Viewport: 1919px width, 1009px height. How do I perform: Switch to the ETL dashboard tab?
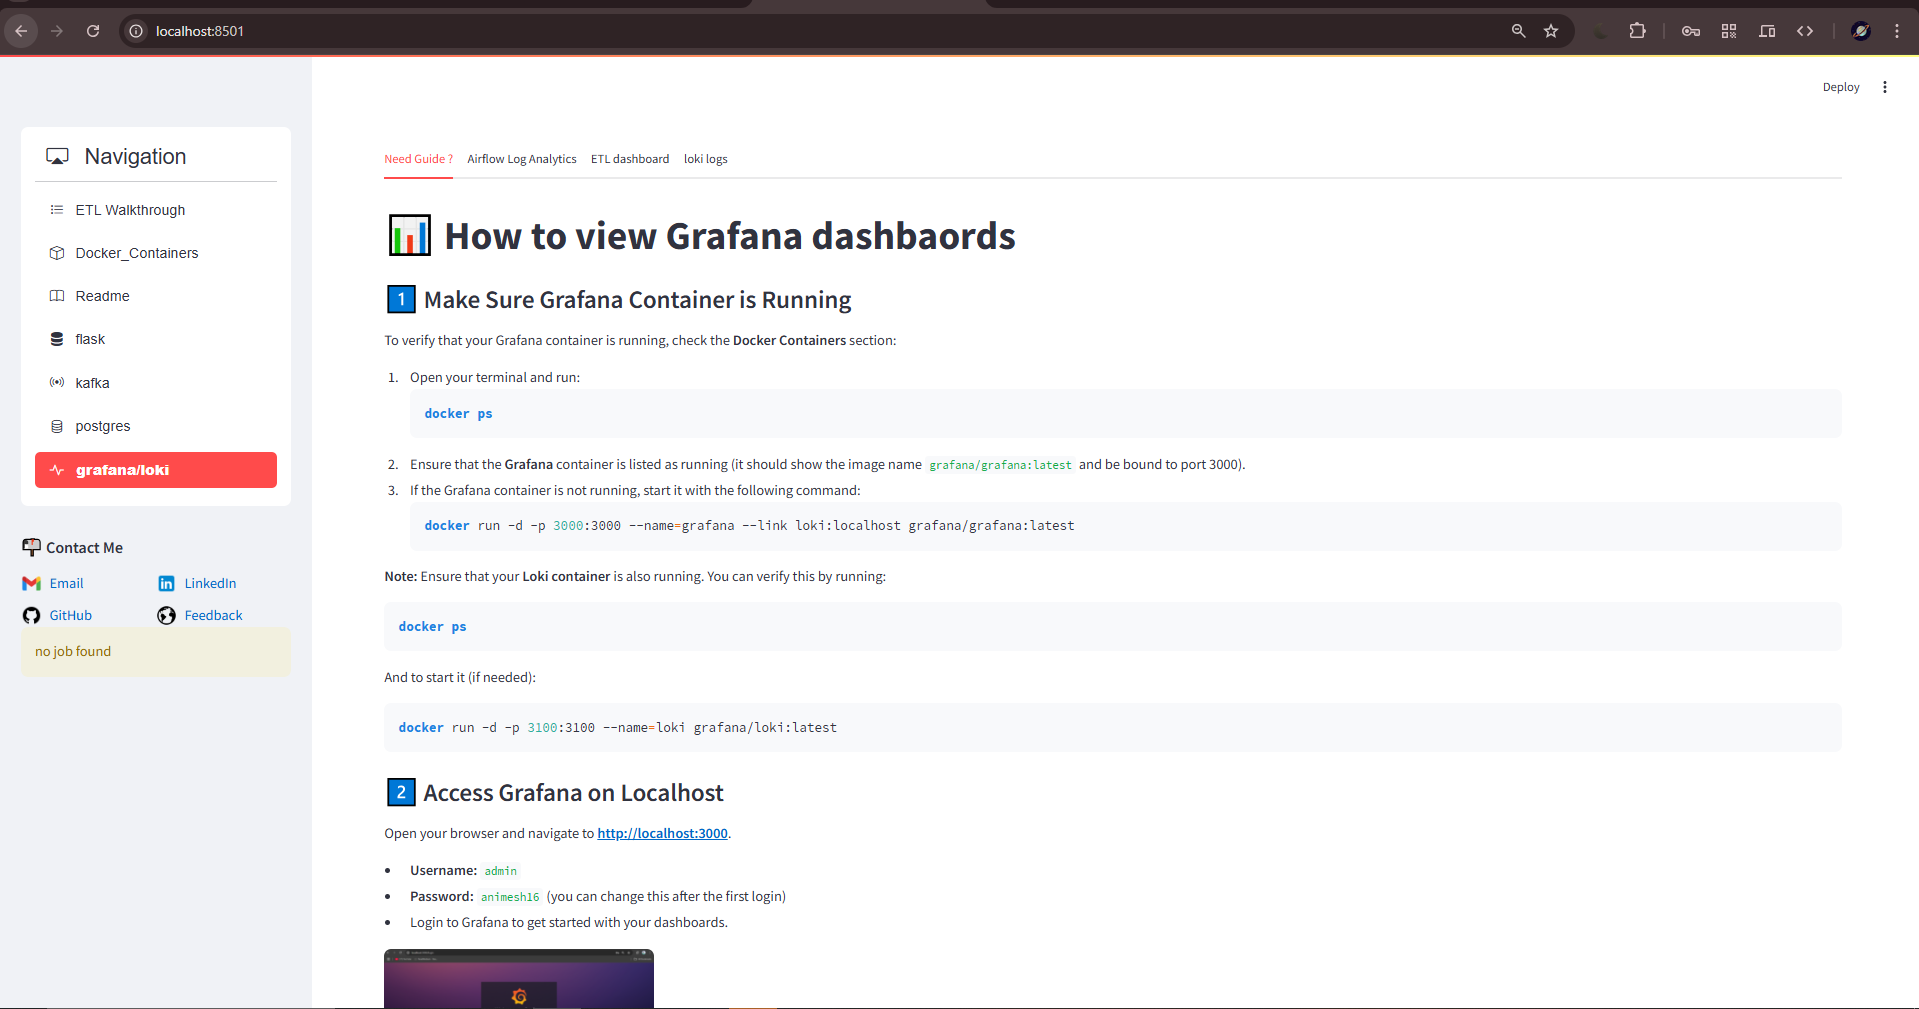(630, 158)
